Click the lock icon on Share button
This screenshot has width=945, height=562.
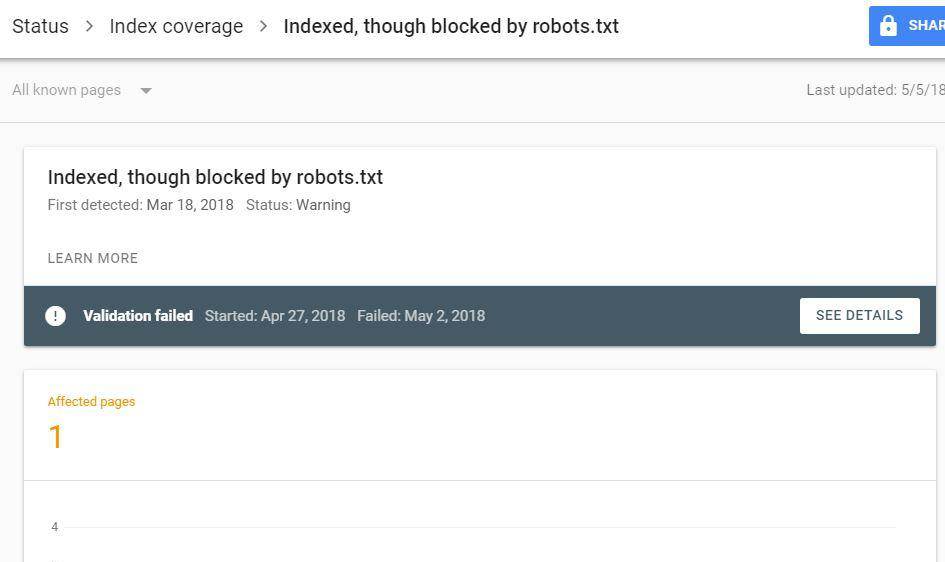click(888, 27)
